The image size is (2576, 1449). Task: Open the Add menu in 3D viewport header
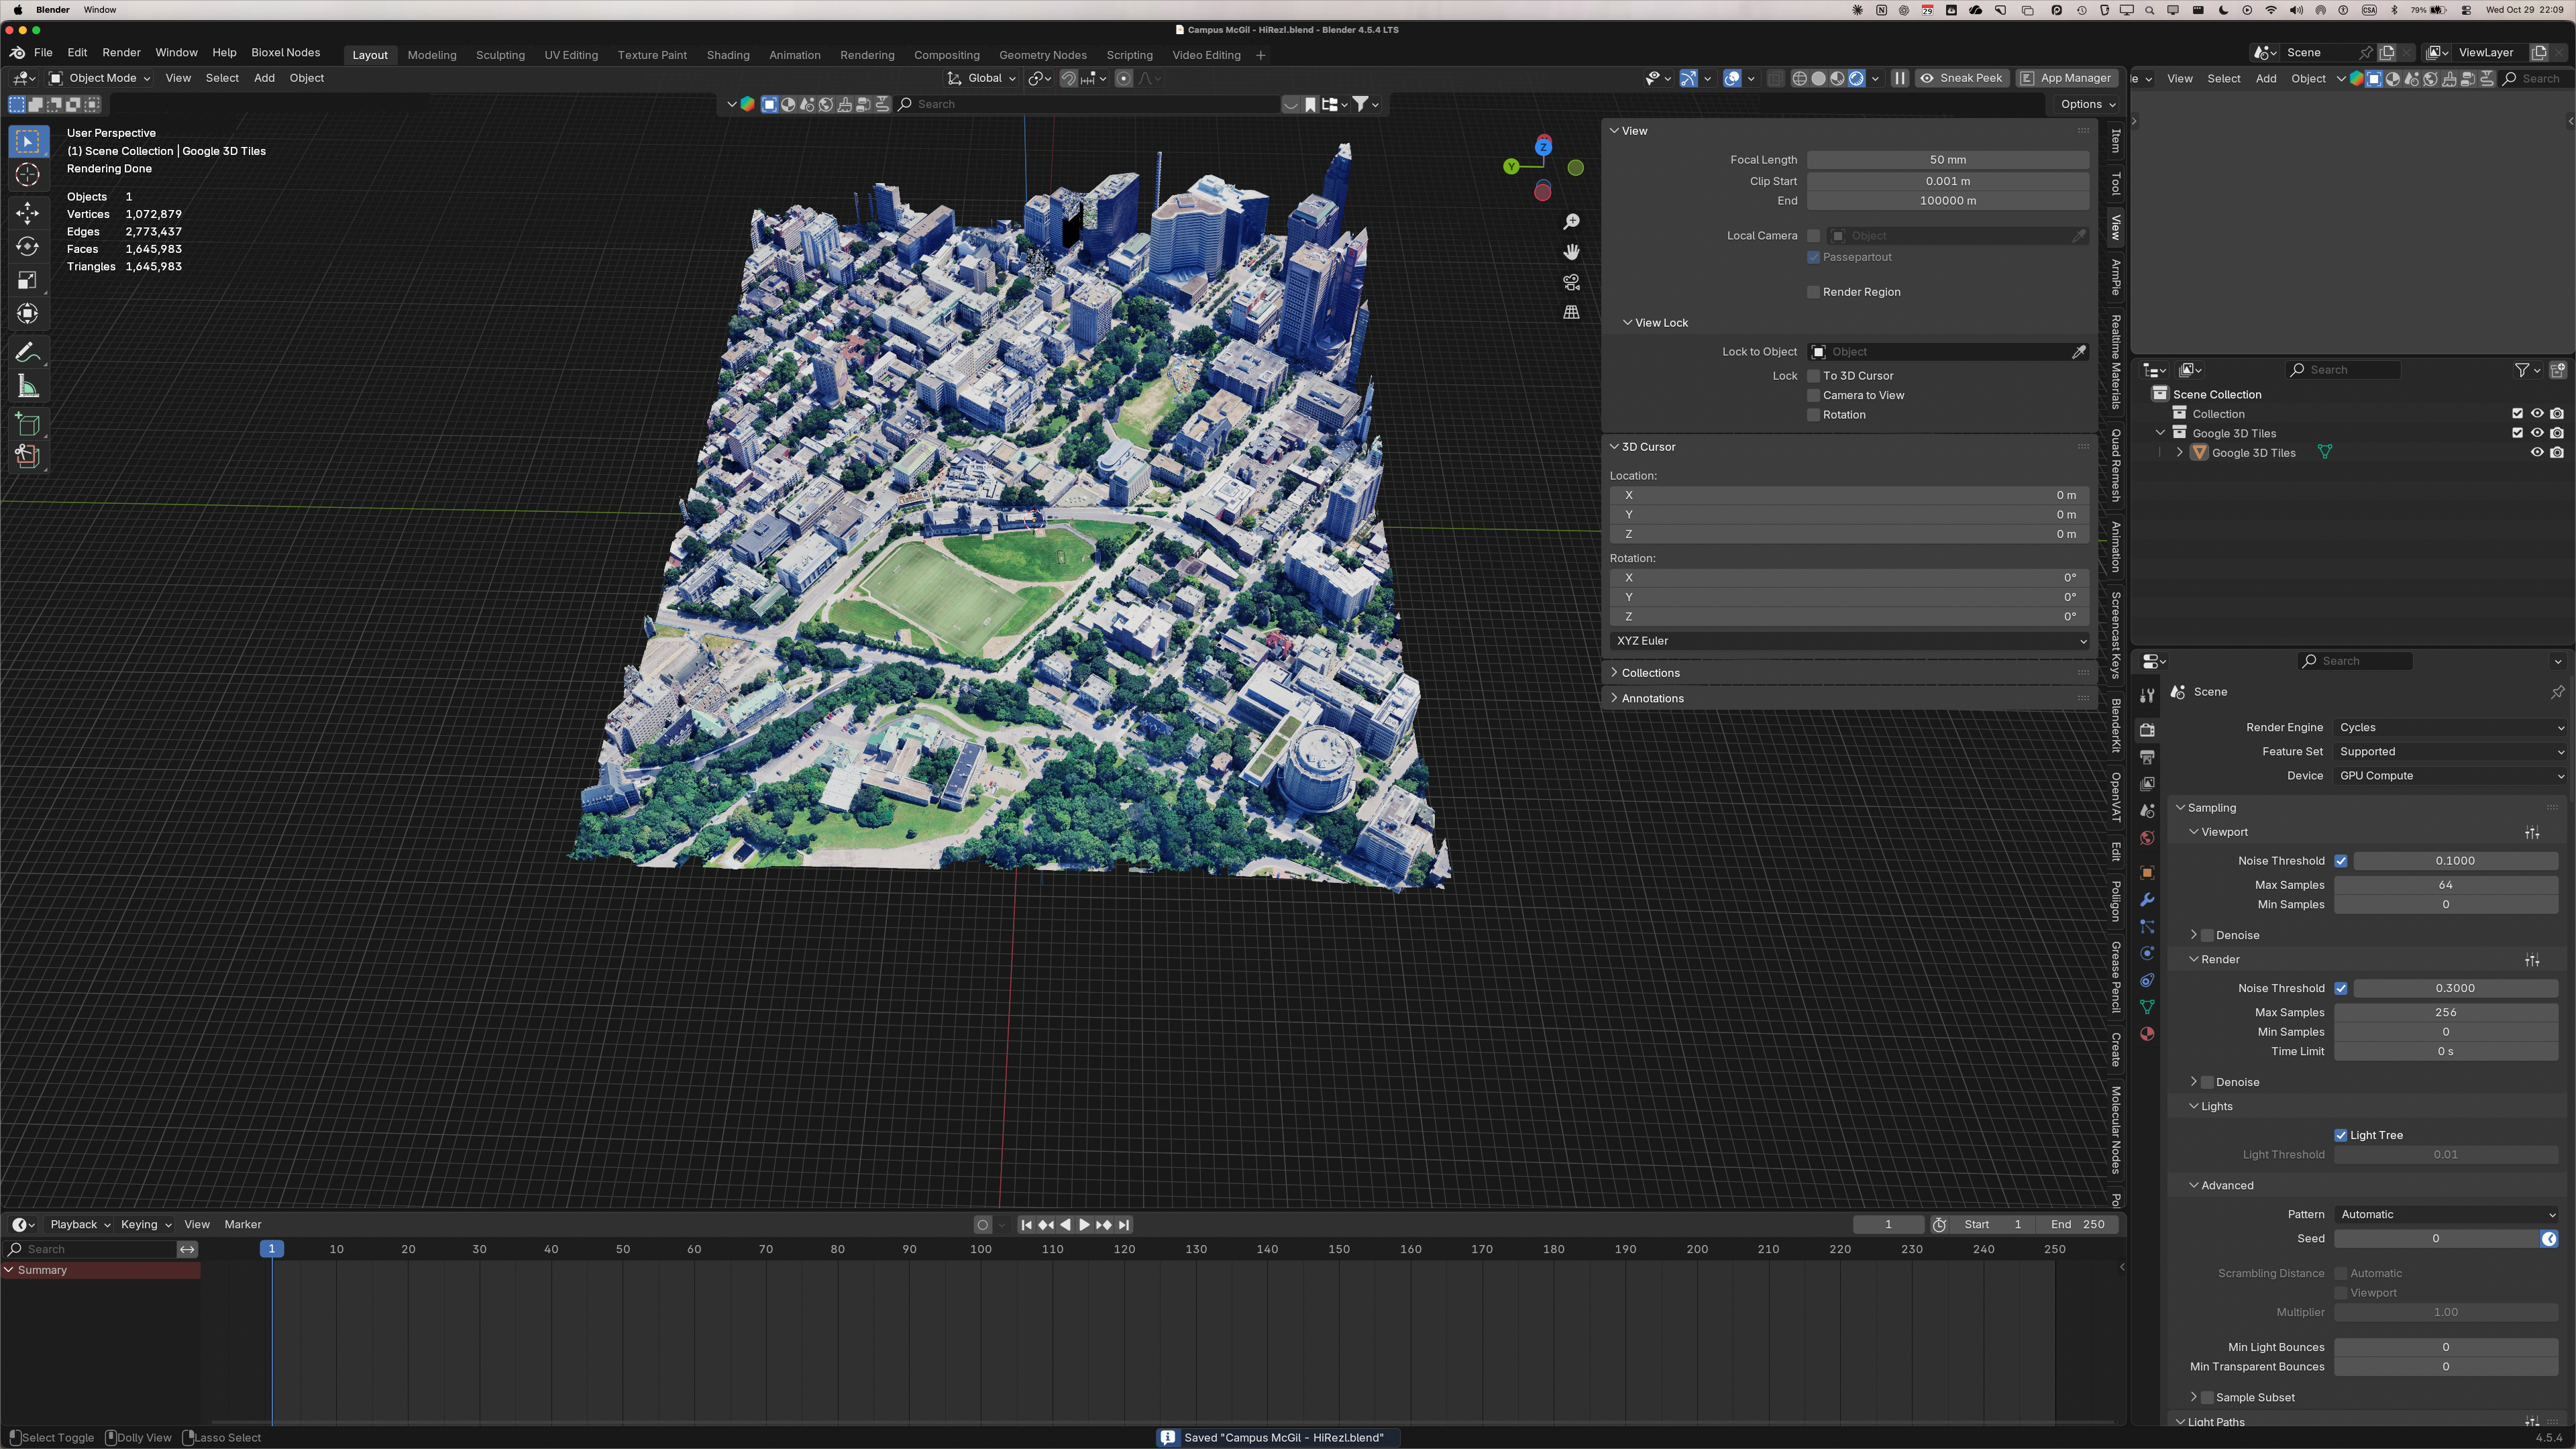tap(264, 78)
